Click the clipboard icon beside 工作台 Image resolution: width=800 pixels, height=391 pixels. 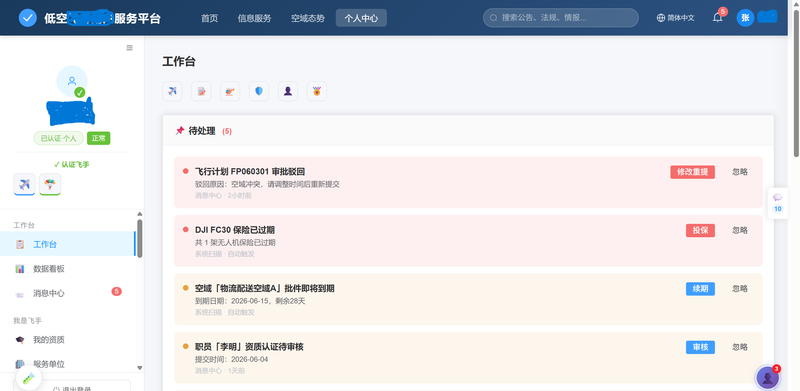20,244
